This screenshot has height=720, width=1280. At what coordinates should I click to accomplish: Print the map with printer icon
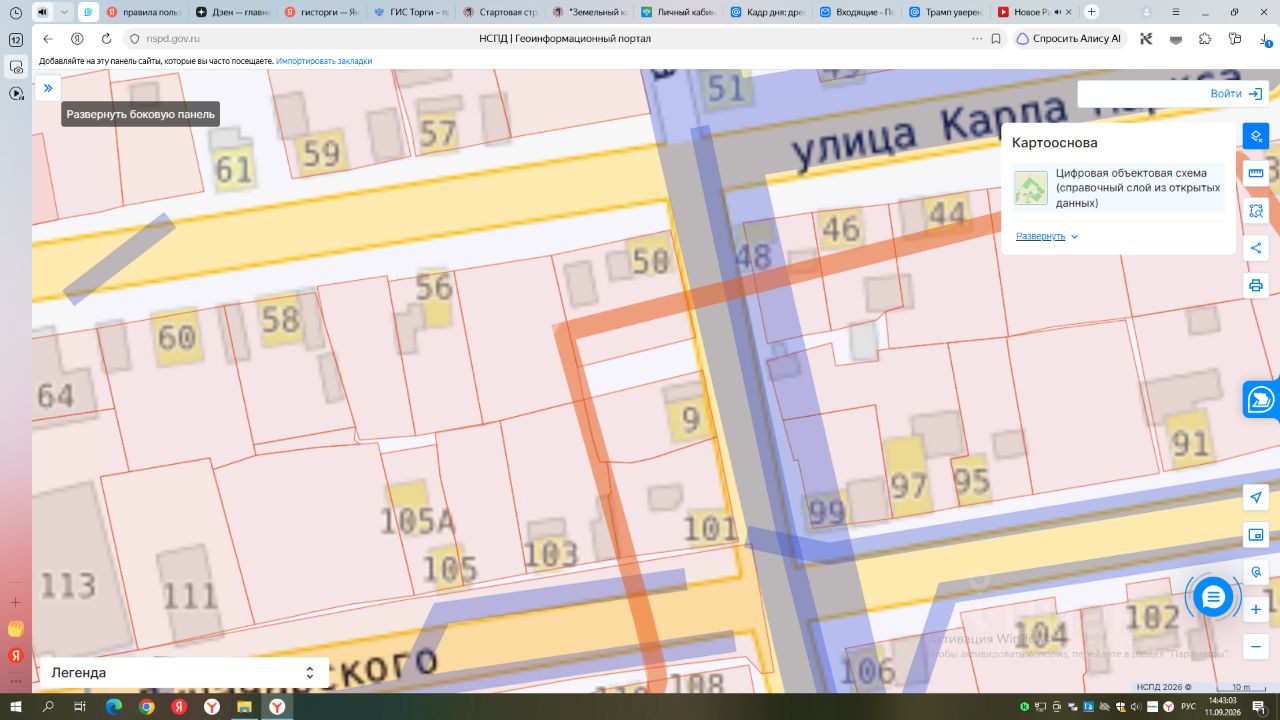1256,286
